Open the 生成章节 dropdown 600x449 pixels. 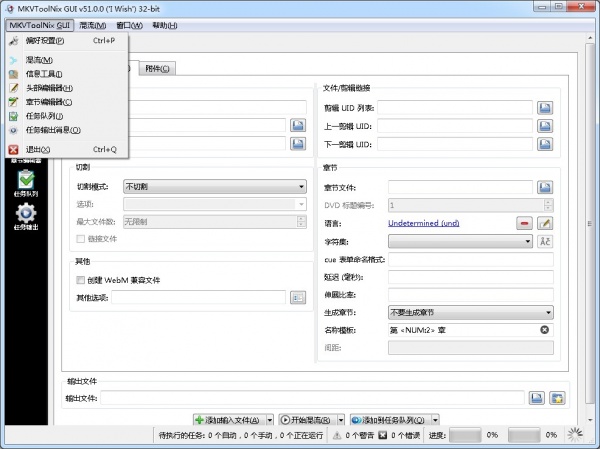pos(470,313)
